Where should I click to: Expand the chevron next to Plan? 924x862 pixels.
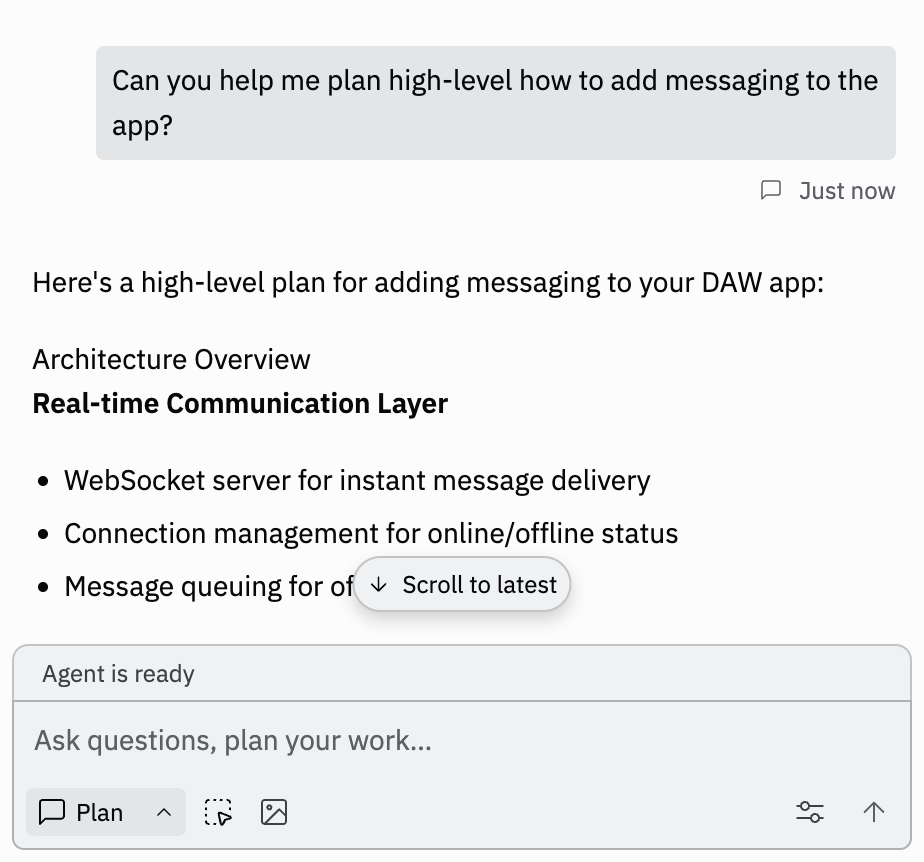coord(164,813)
